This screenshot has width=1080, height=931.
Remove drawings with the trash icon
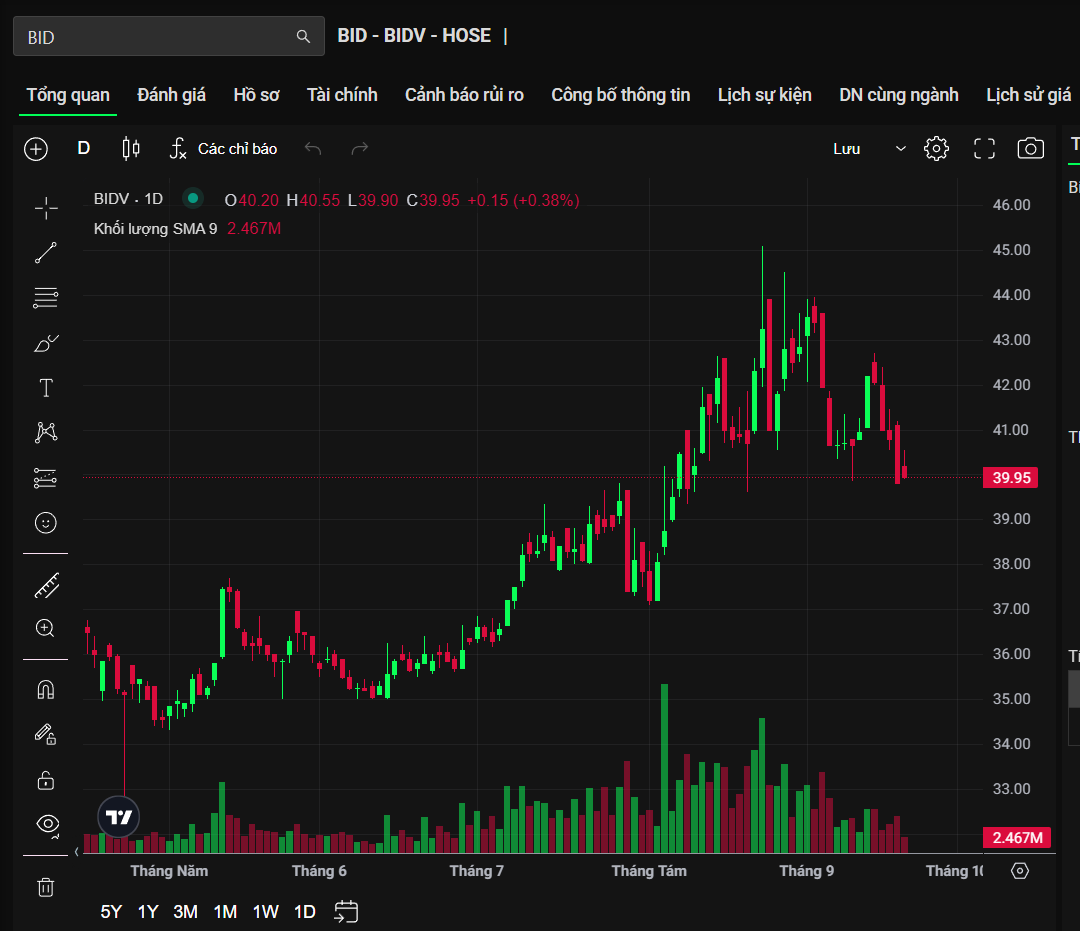45,887
